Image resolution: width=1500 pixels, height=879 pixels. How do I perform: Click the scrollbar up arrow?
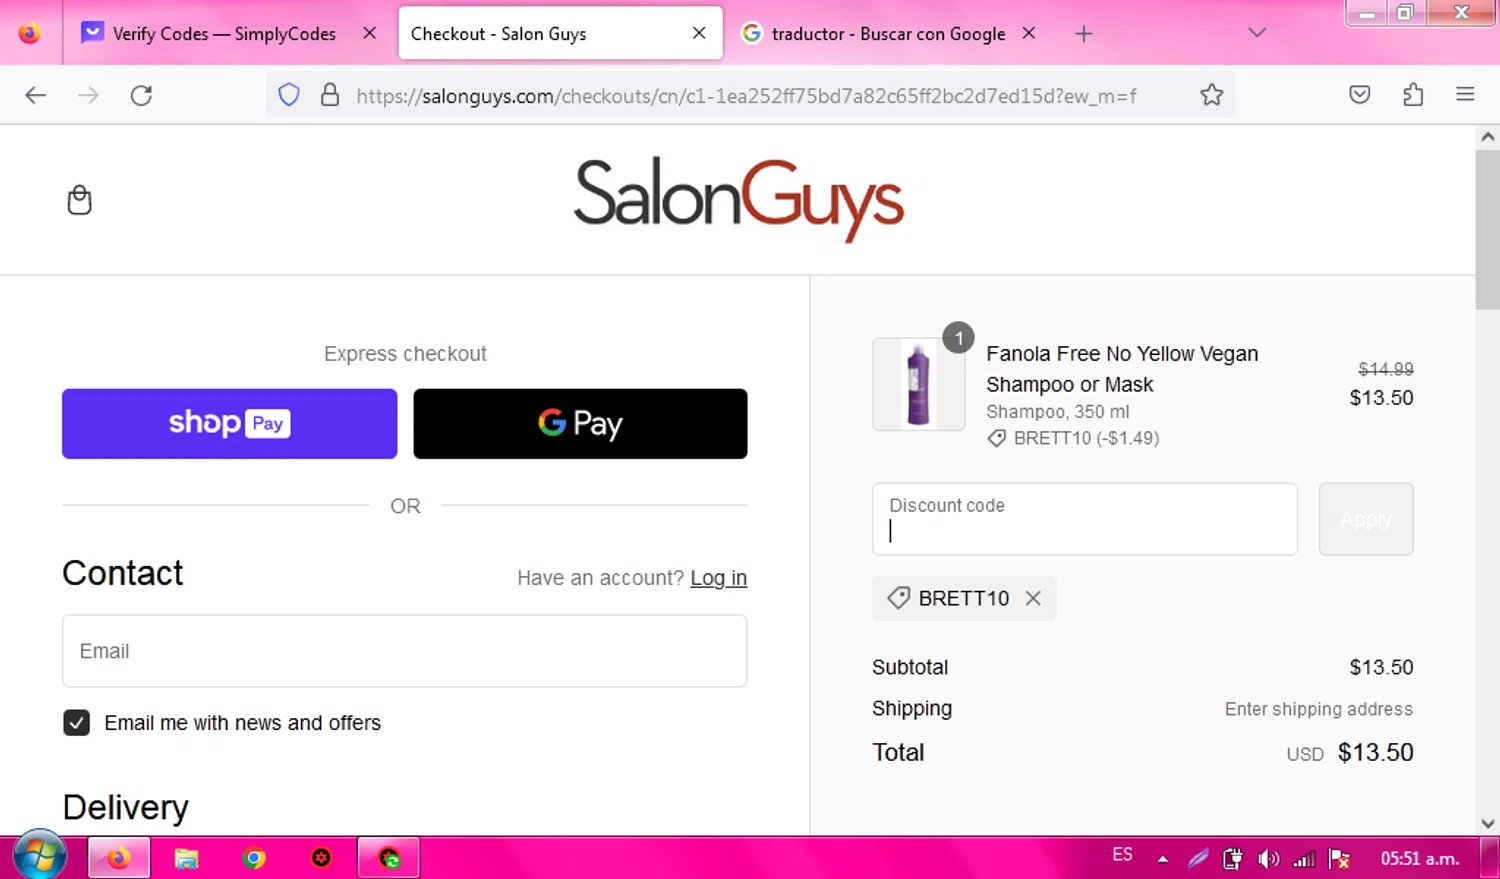(1488, 137)
